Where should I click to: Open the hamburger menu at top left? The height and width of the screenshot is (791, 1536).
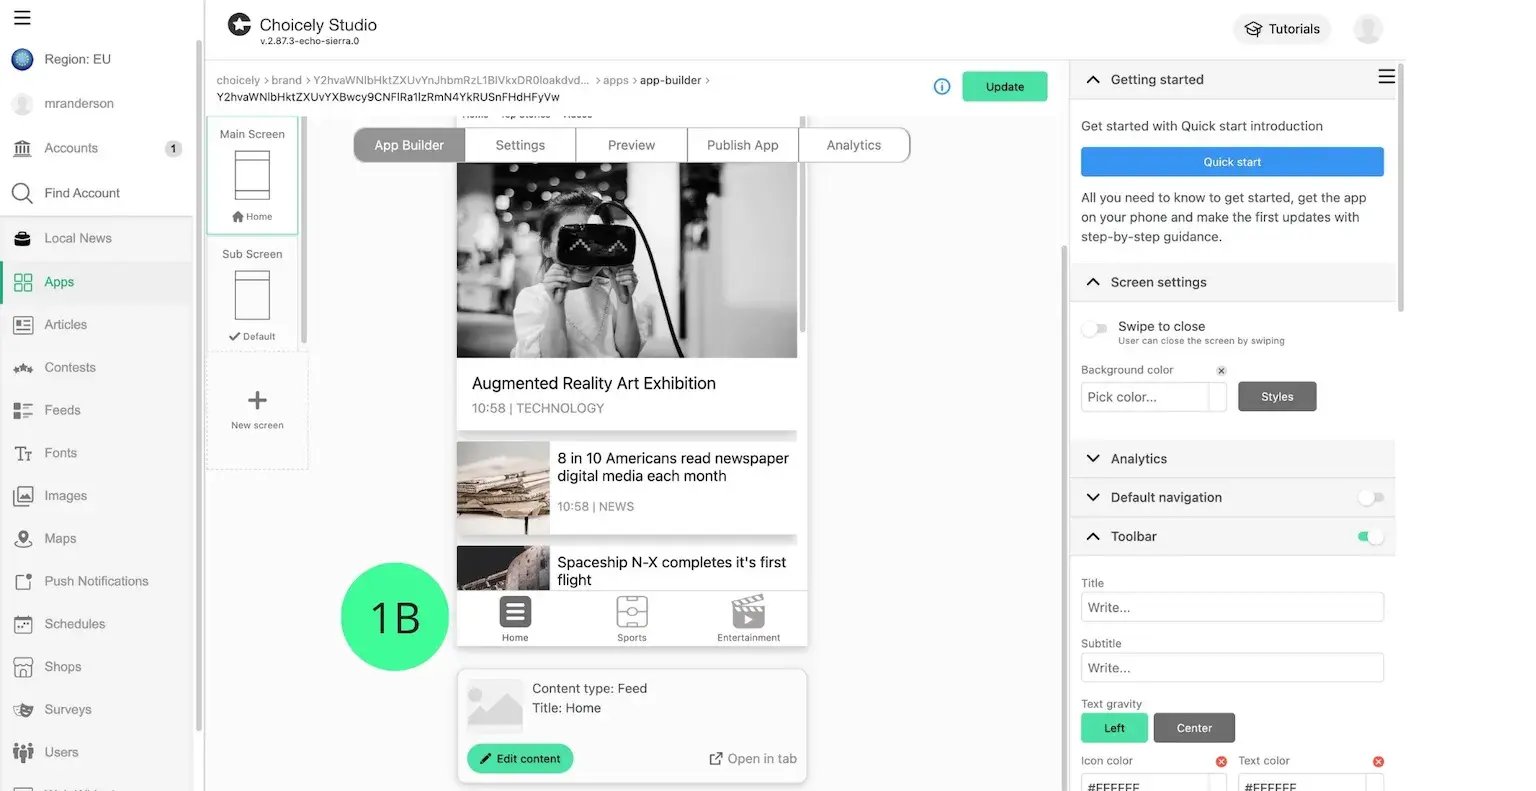coord(22,17)
